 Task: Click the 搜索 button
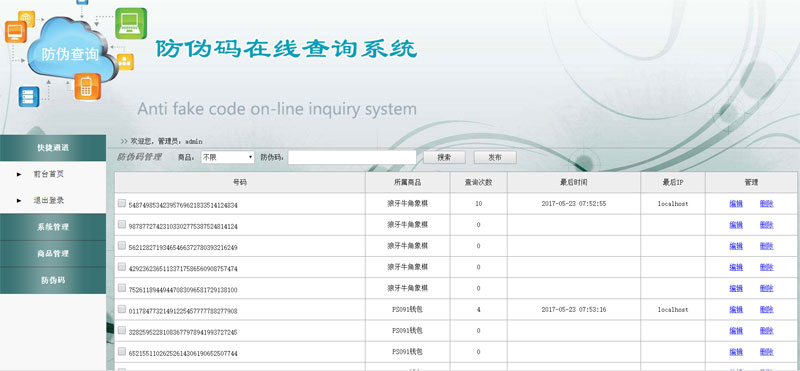click(x=444, y=157)
